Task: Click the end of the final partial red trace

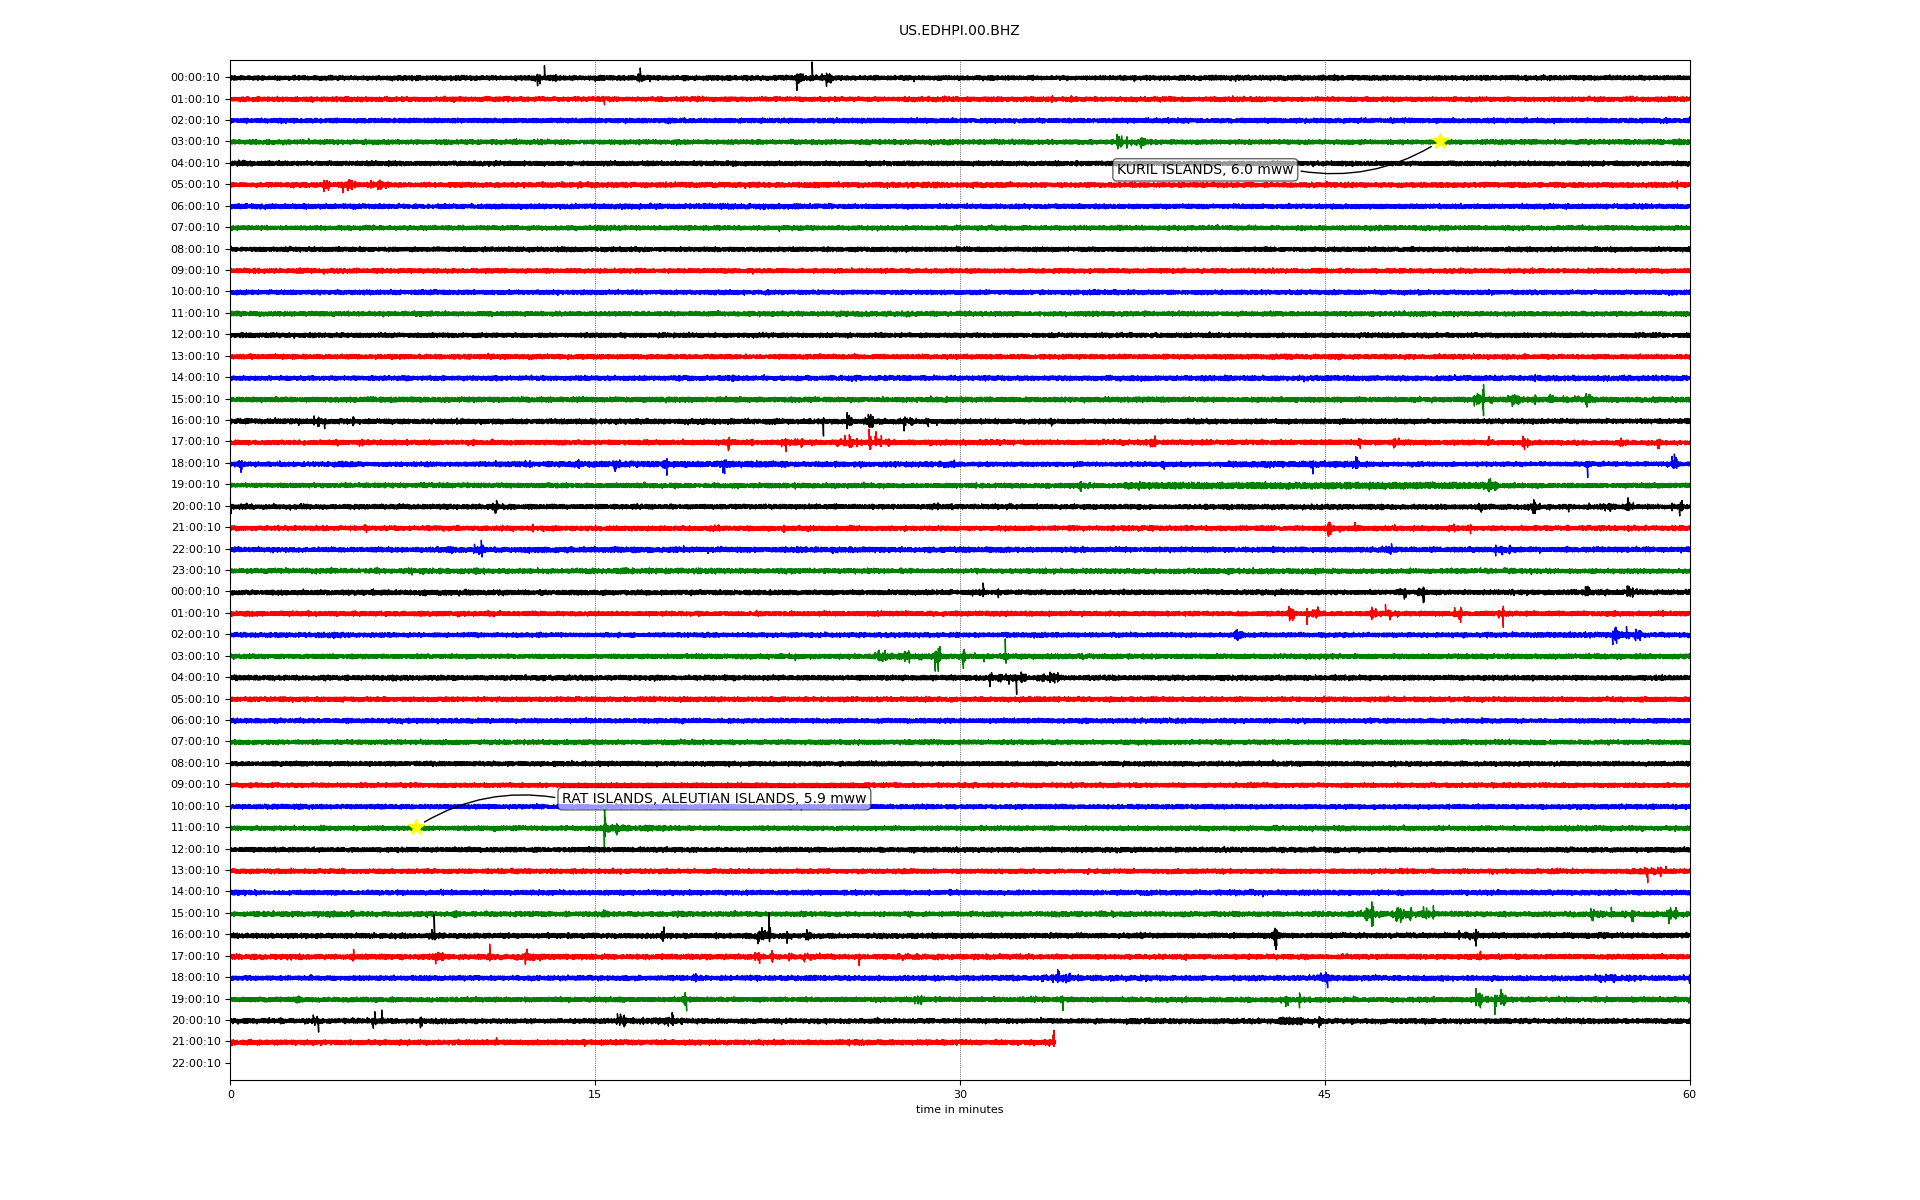Action: [x=1054, y=1040]
